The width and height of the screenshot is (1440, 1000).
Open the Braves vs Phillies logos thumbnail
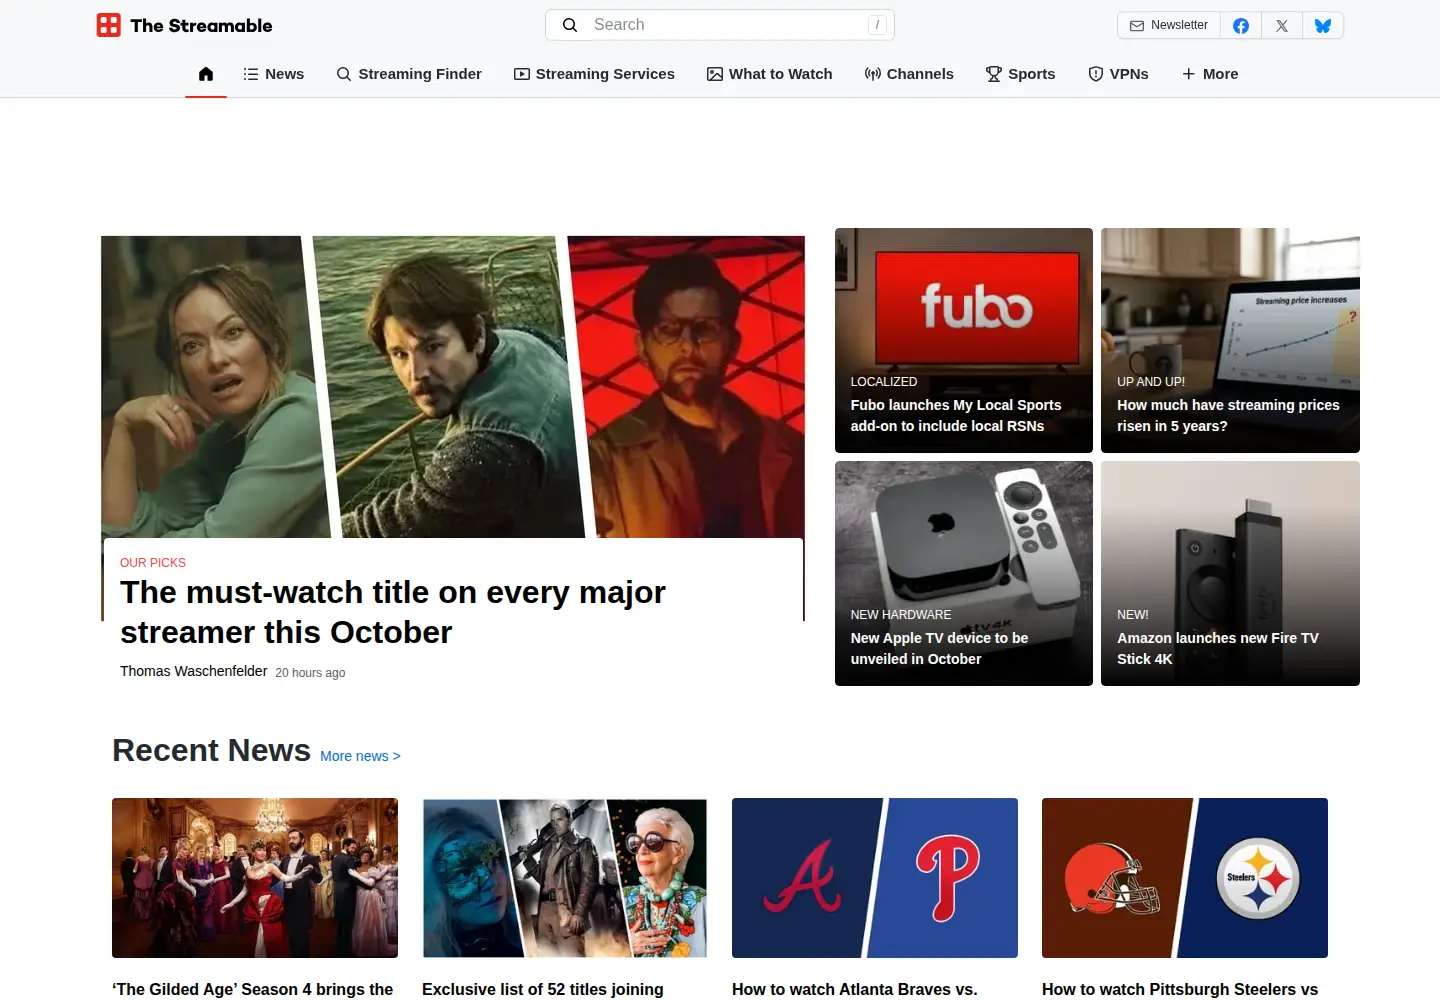coord(875,878)
